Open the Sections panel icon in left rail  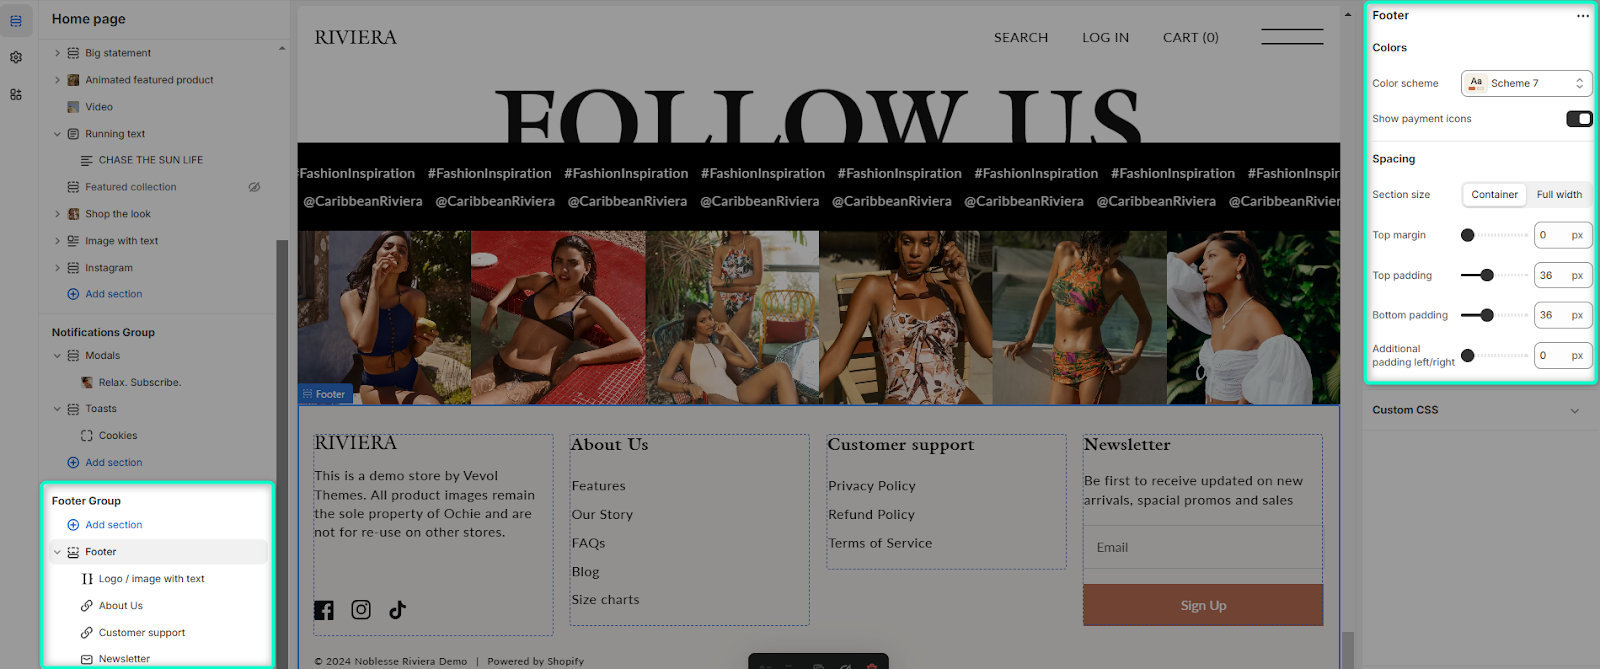[16, 21]
